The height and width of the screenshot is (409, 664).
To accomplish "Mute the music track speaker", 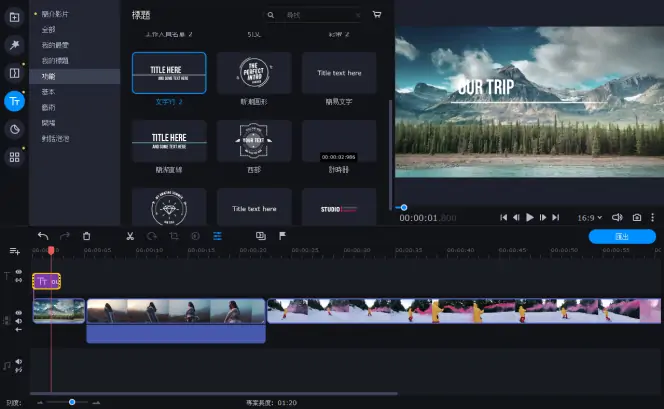I will click(19, 361).
